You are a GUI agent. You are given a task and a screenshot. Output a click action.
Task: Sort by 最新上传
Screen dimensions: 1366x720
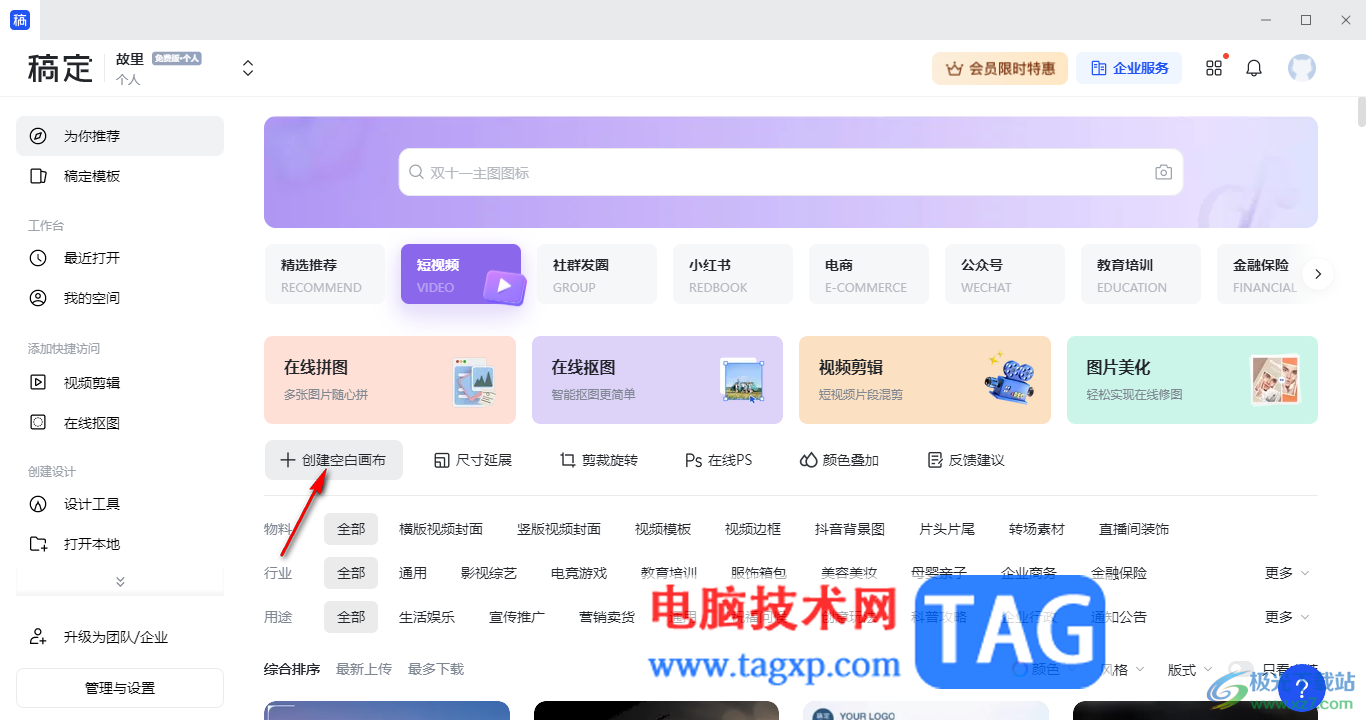click(364, 669)
